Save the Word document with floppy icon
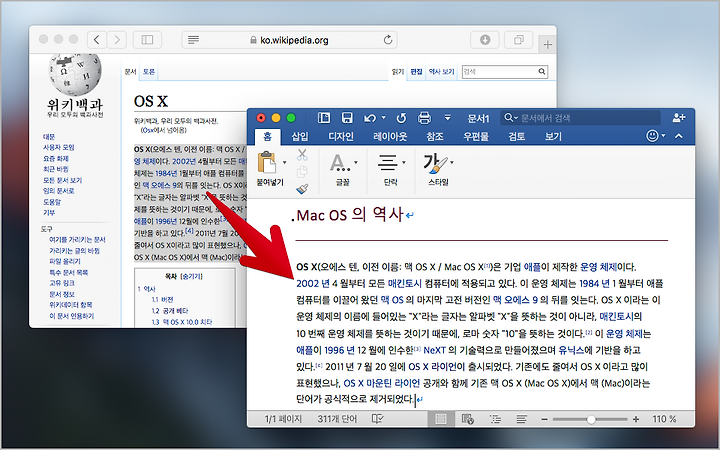Image resolution: width=720 pixels, height=450 pixels. [347, 118]
